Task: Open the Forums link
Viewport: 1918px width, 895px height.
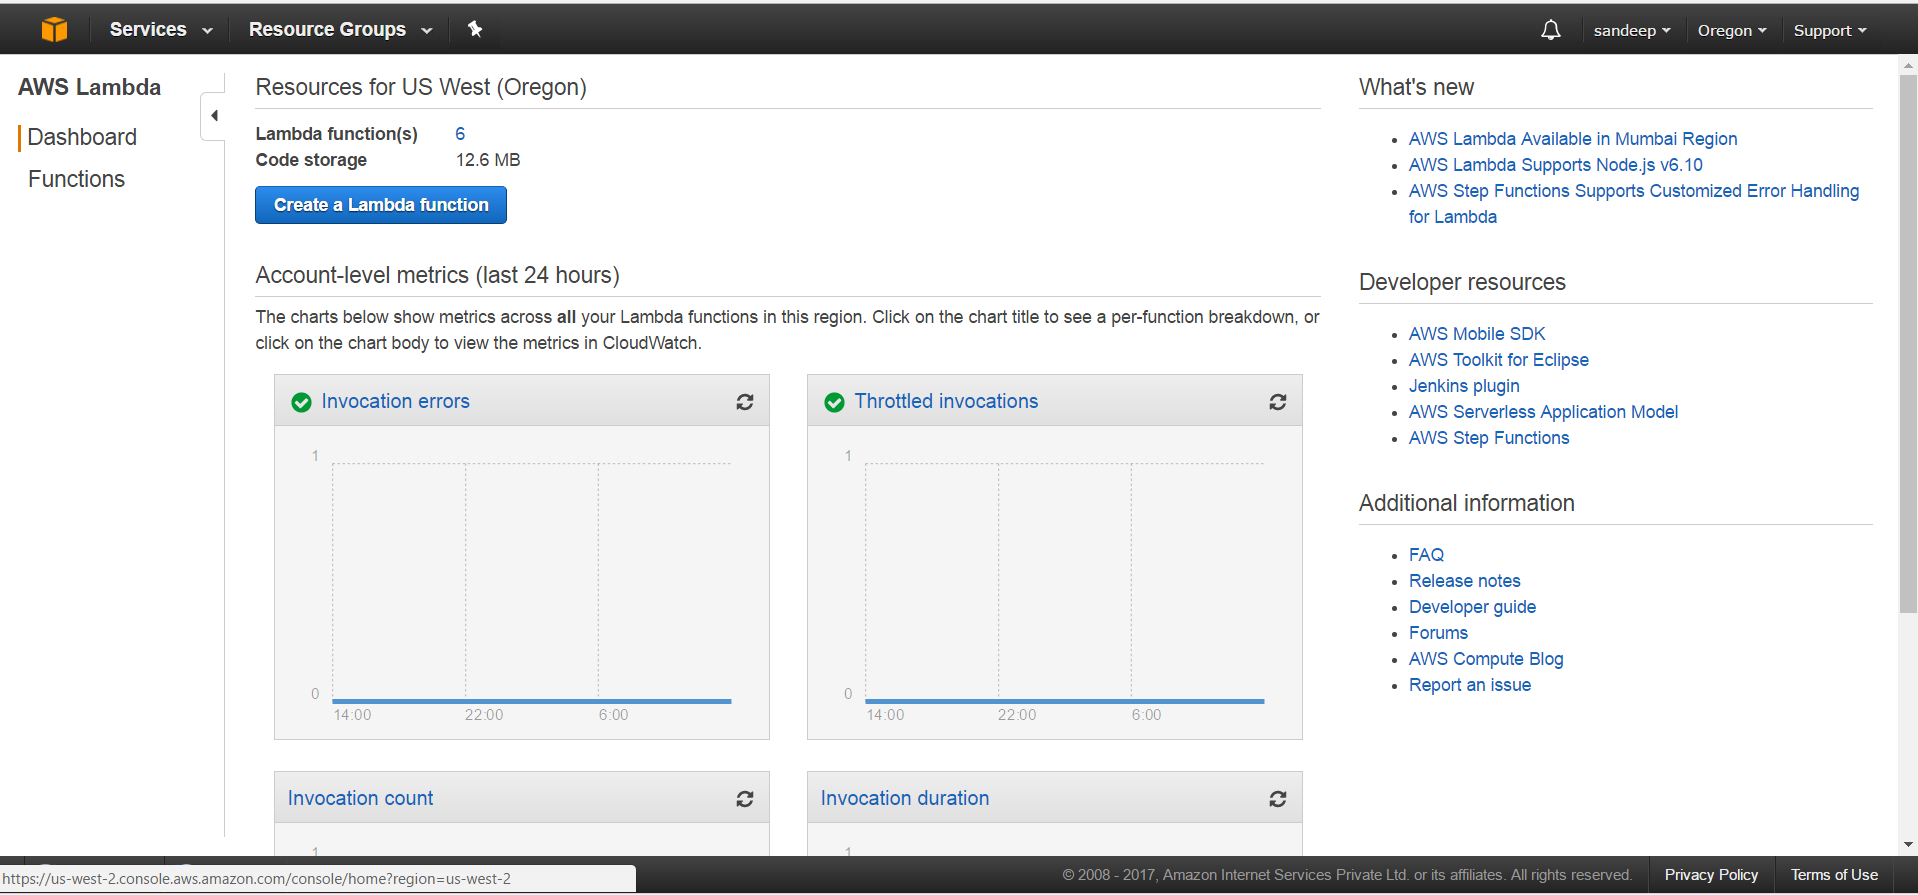Action: click(1438, 633)
